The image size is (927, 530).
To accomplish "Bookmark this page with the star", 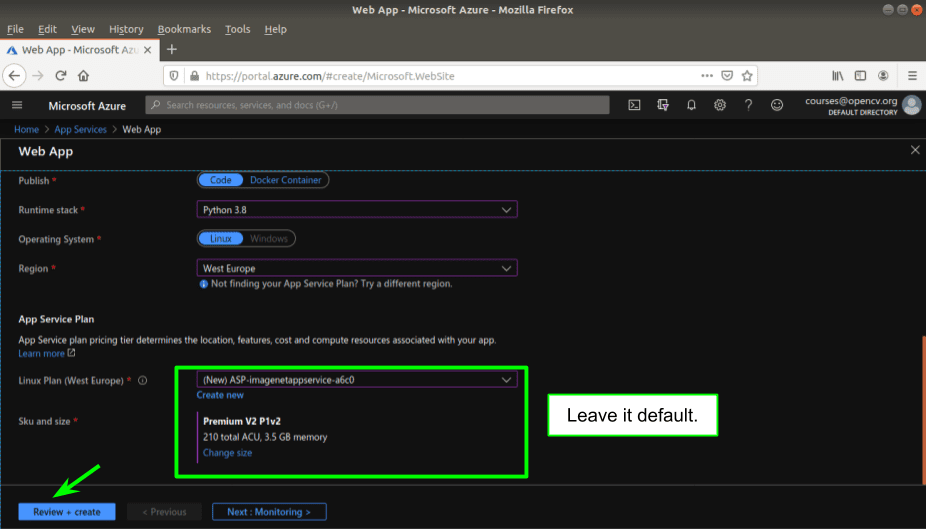I will click(747, 76).
